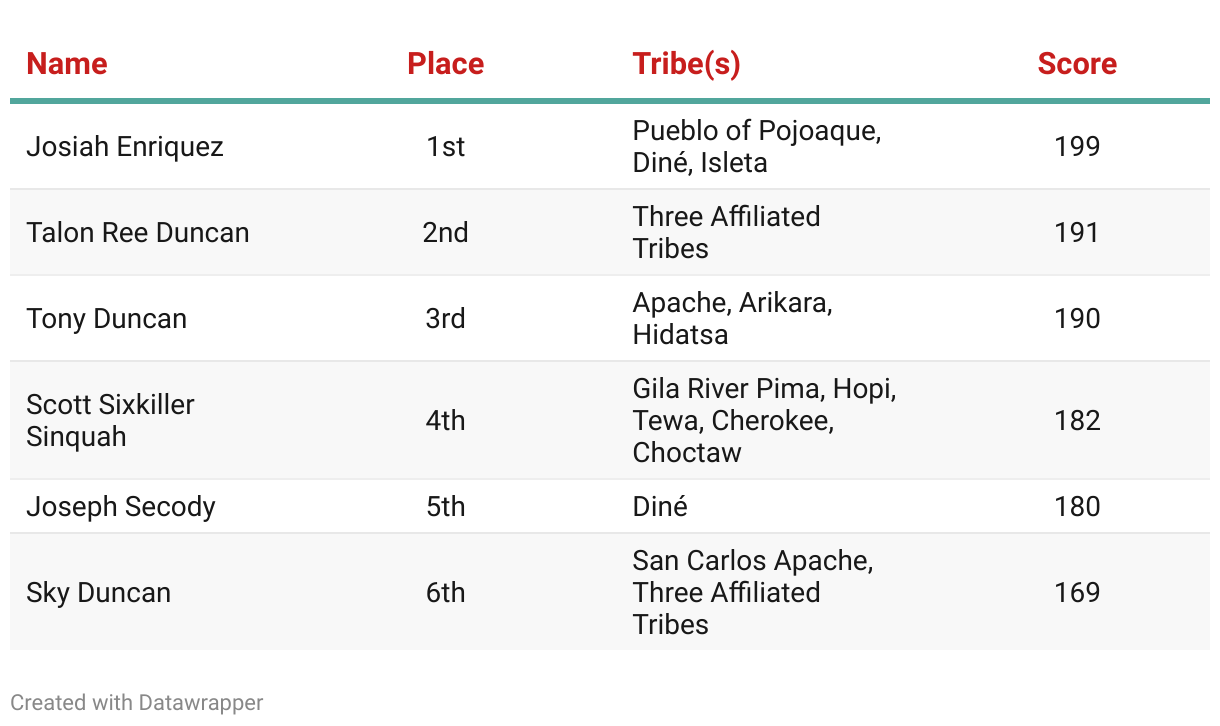Click the 1st place cell
This screenshot has height=726, width=1220.
[x=445, y=147]
